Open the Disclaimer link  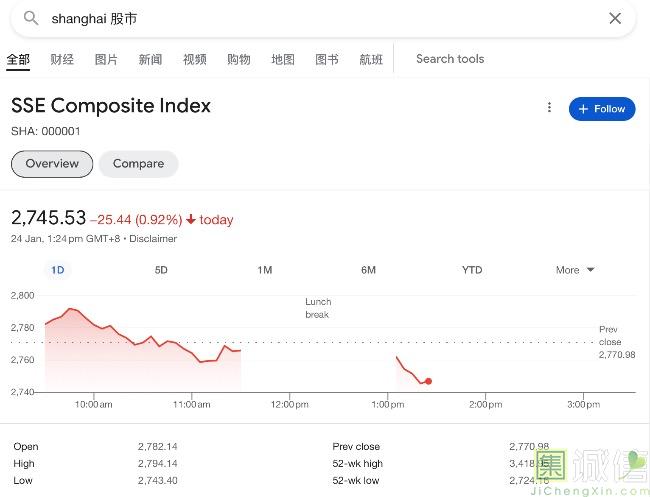[153, 239]
